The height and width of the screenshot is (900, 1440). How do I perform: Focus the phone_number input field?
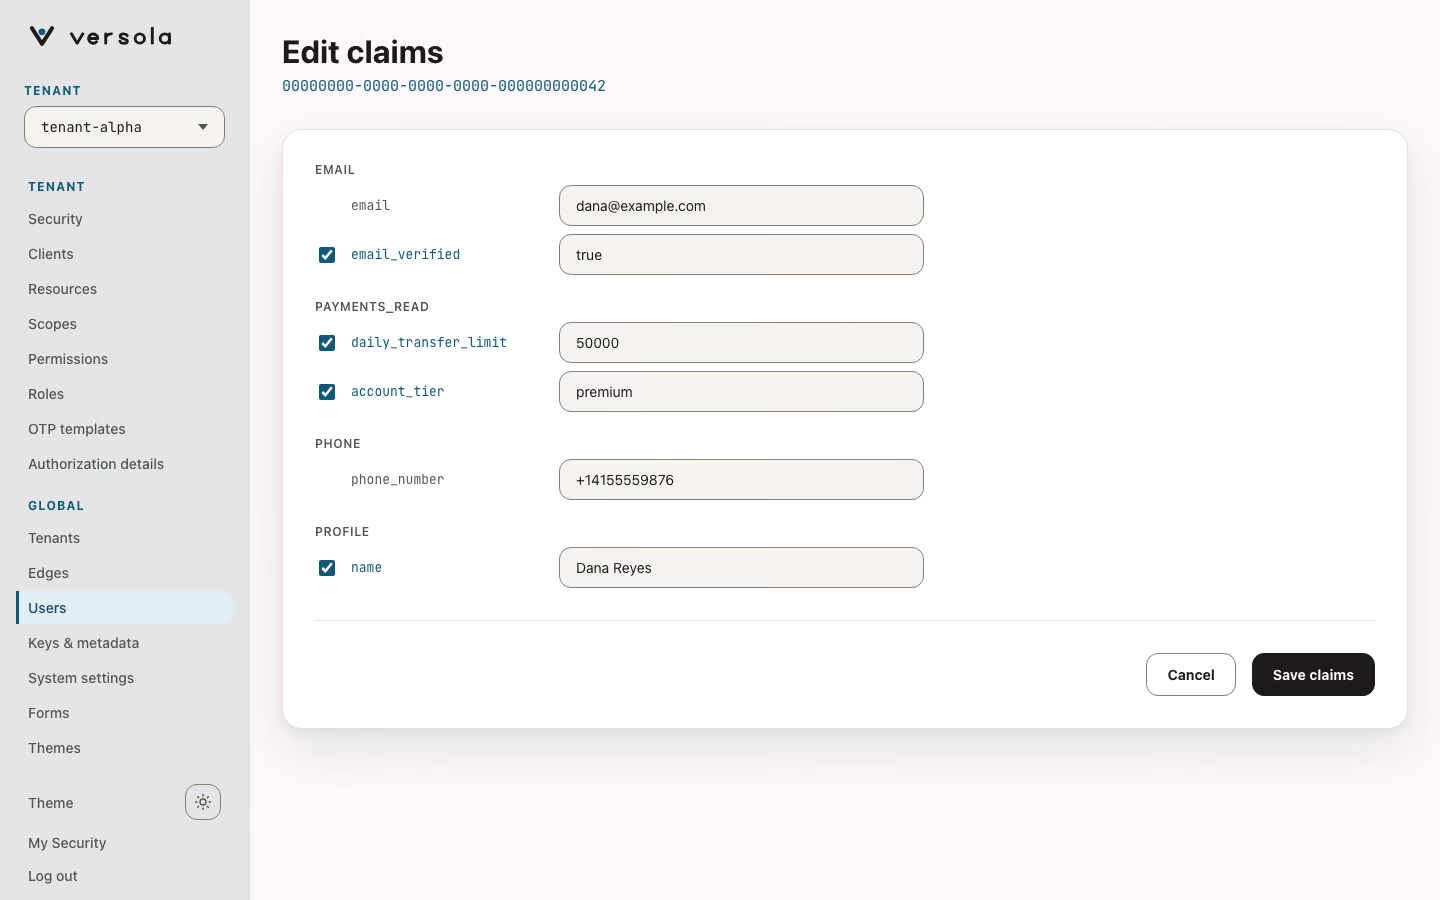click(741, 480)
